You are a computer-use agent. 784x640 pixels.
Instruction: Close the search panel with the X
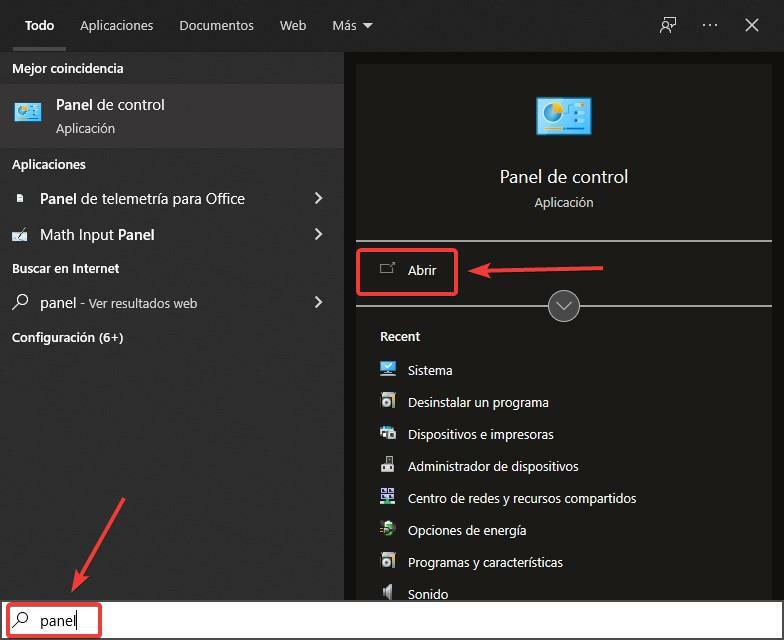(x=752, y=25)
